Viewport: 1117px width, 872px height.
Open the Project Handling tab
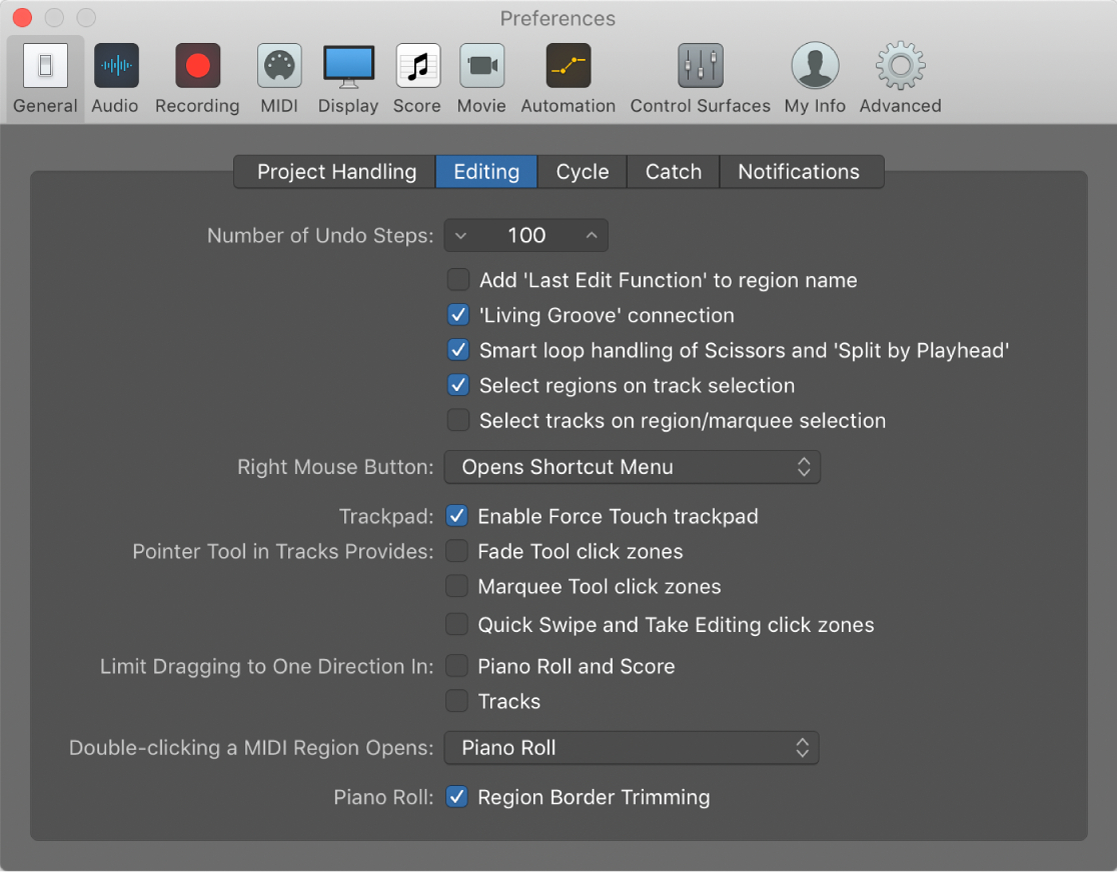334,171
